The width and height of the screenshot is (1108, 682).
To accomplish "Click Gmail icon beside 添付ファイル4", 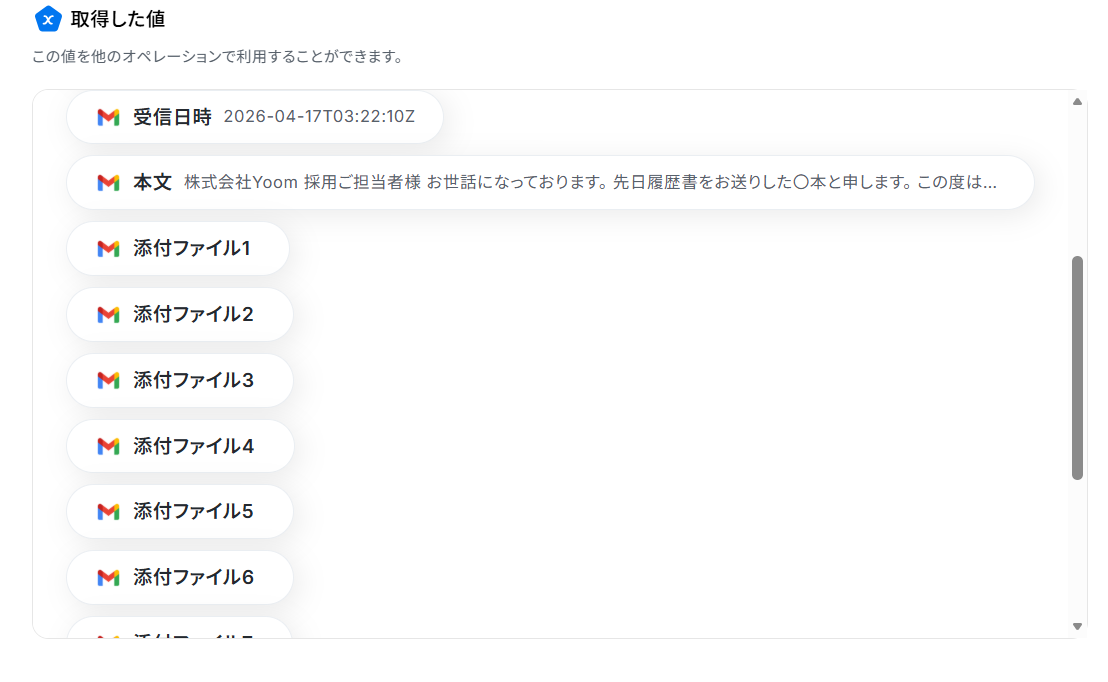I will tap(108, 446).
